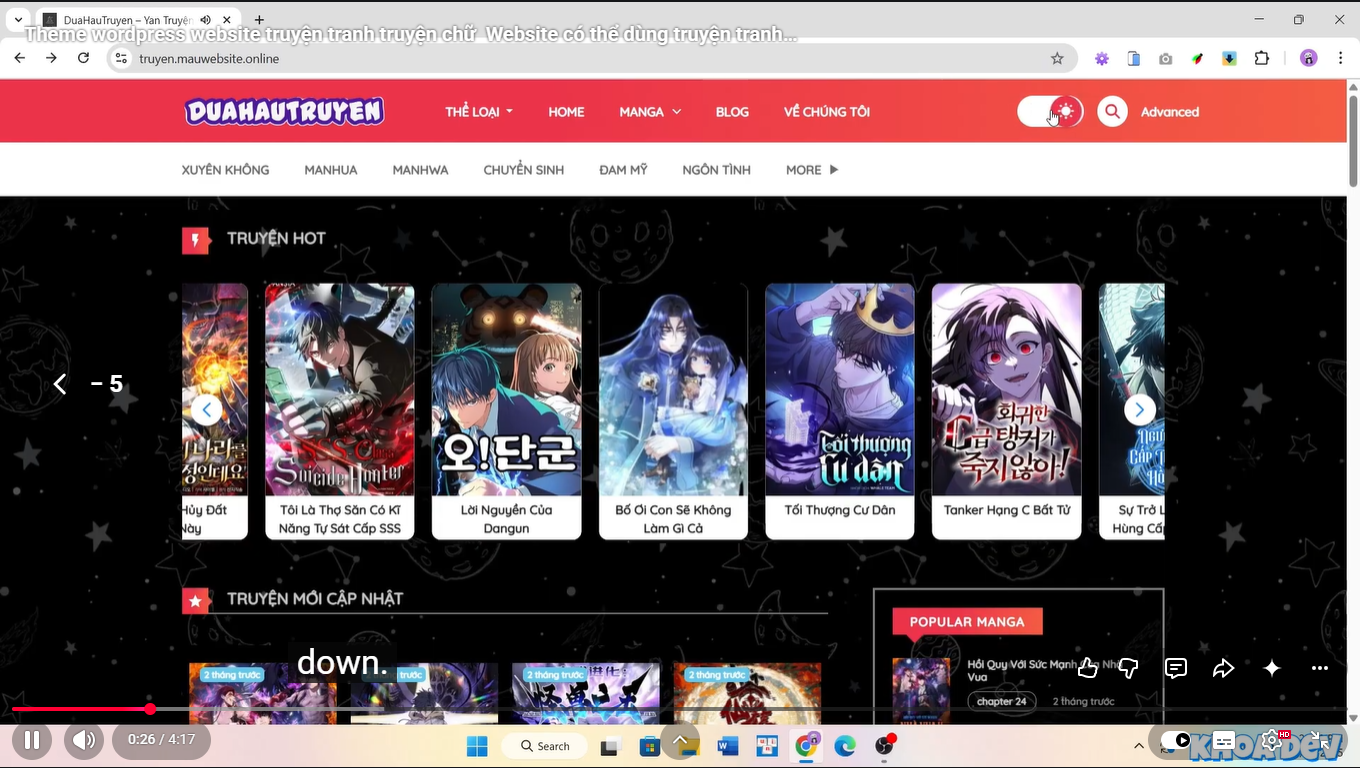Select the CHUYỂN SINH category
The width and height of the screenshot is (1360, 768).
point(524,170)
